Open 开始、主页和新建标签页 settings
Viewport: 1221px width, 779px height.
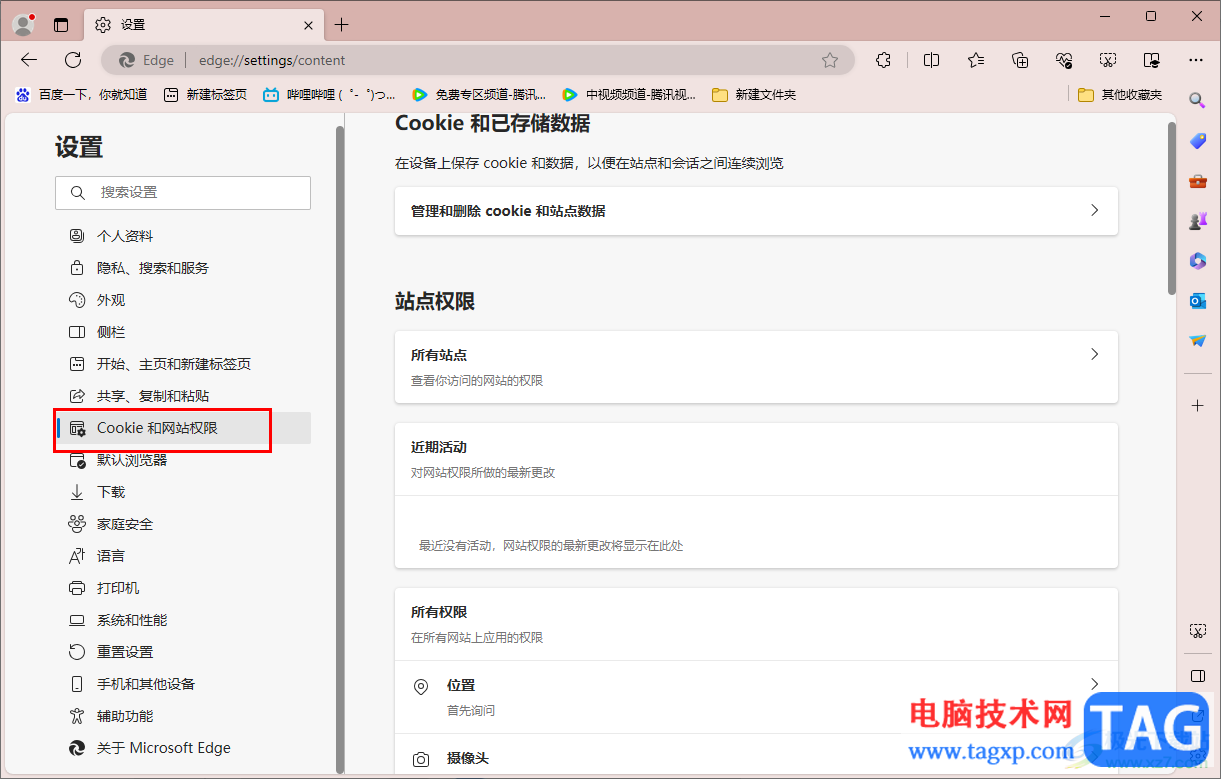click(x=183, y=364)
